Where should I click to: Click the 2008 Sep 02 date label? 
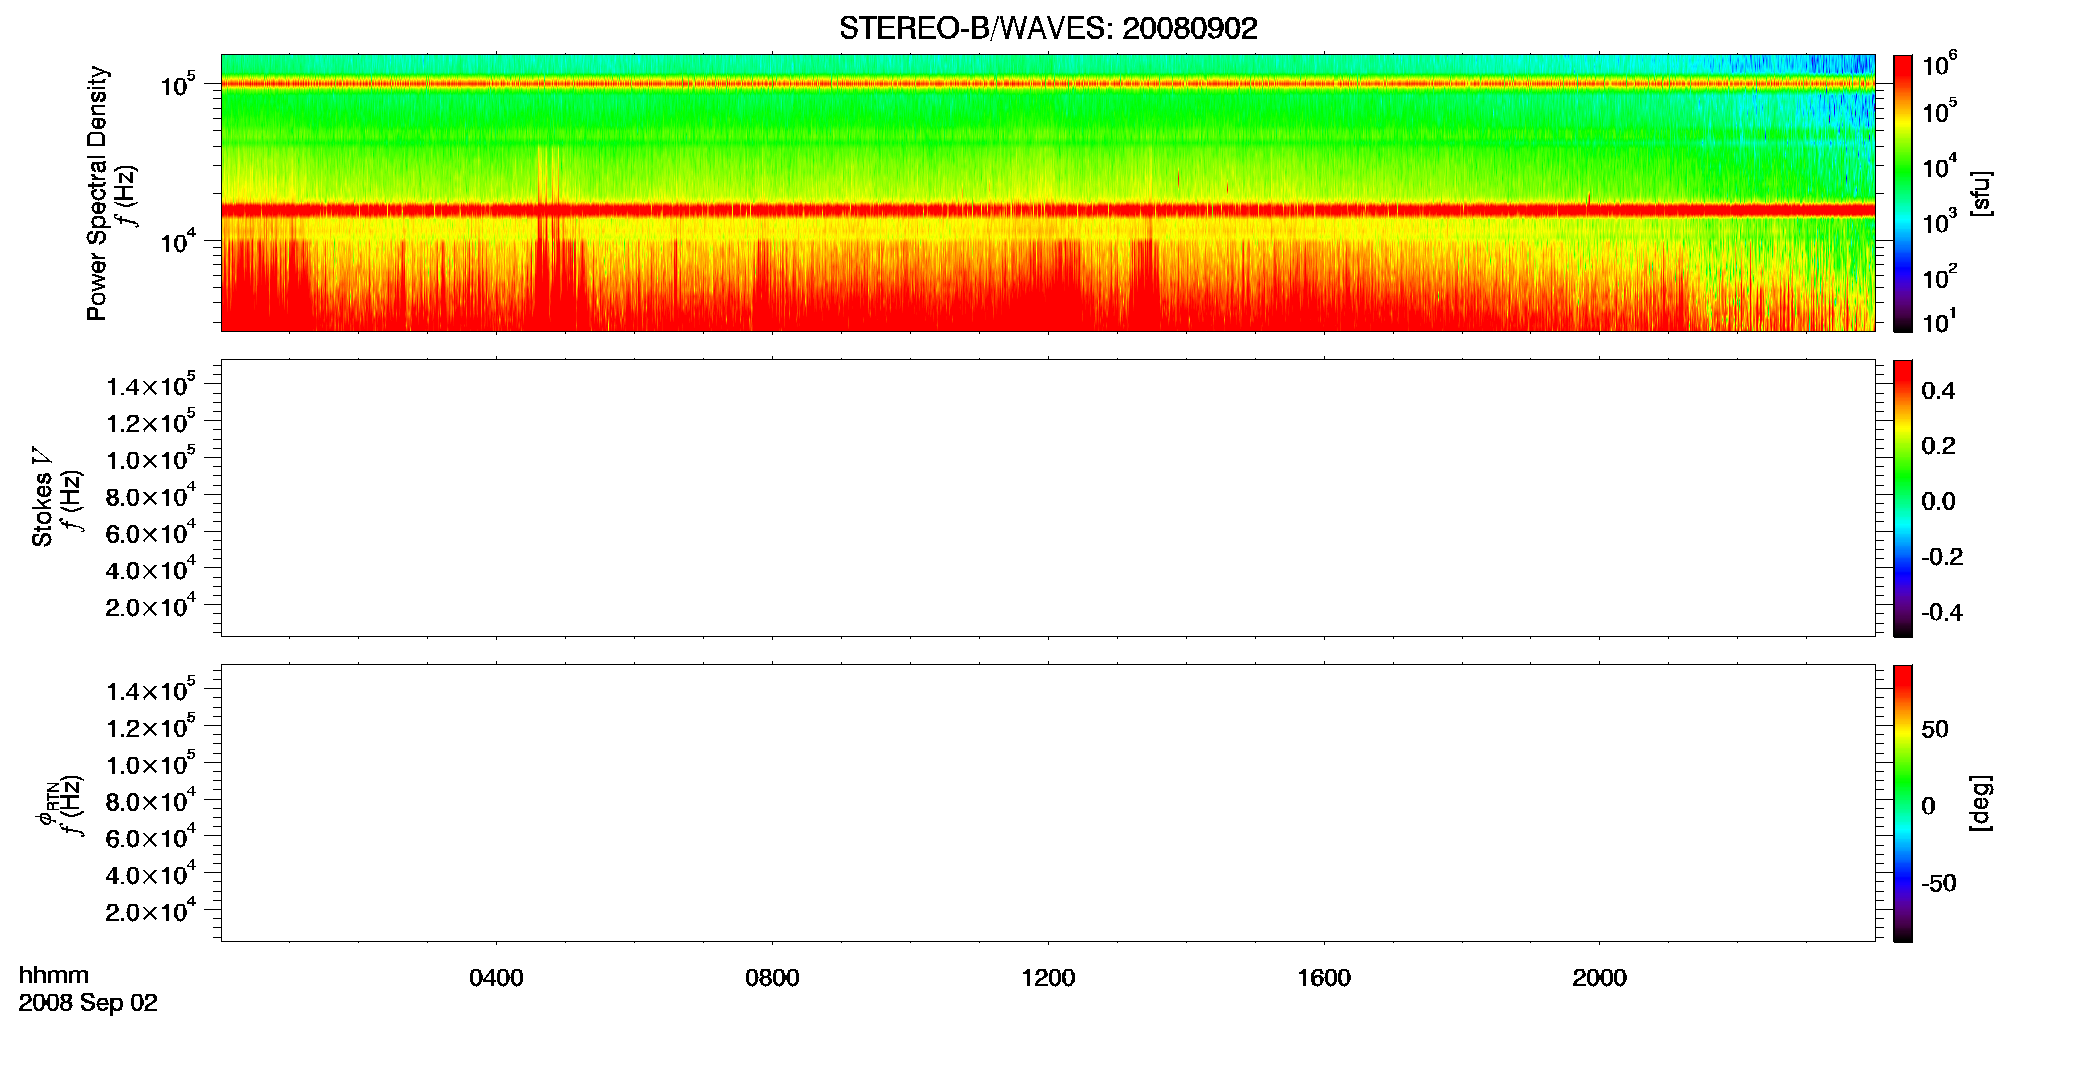(x=88, y=1003)
